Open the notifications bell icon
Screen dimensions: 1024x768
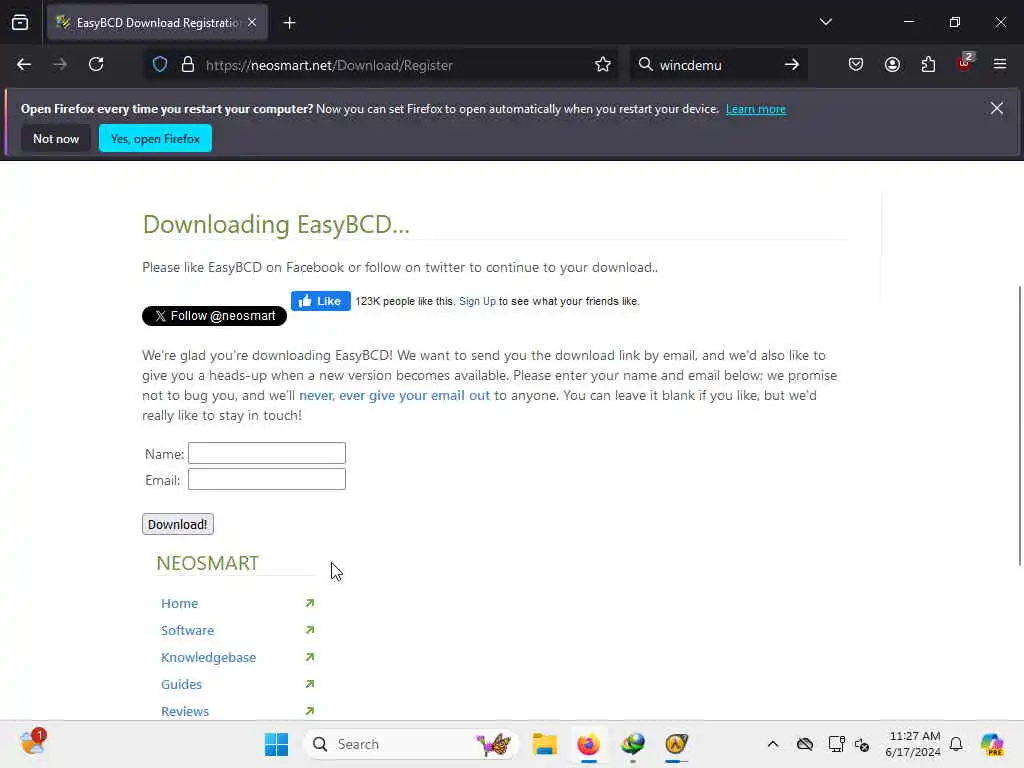956,744
